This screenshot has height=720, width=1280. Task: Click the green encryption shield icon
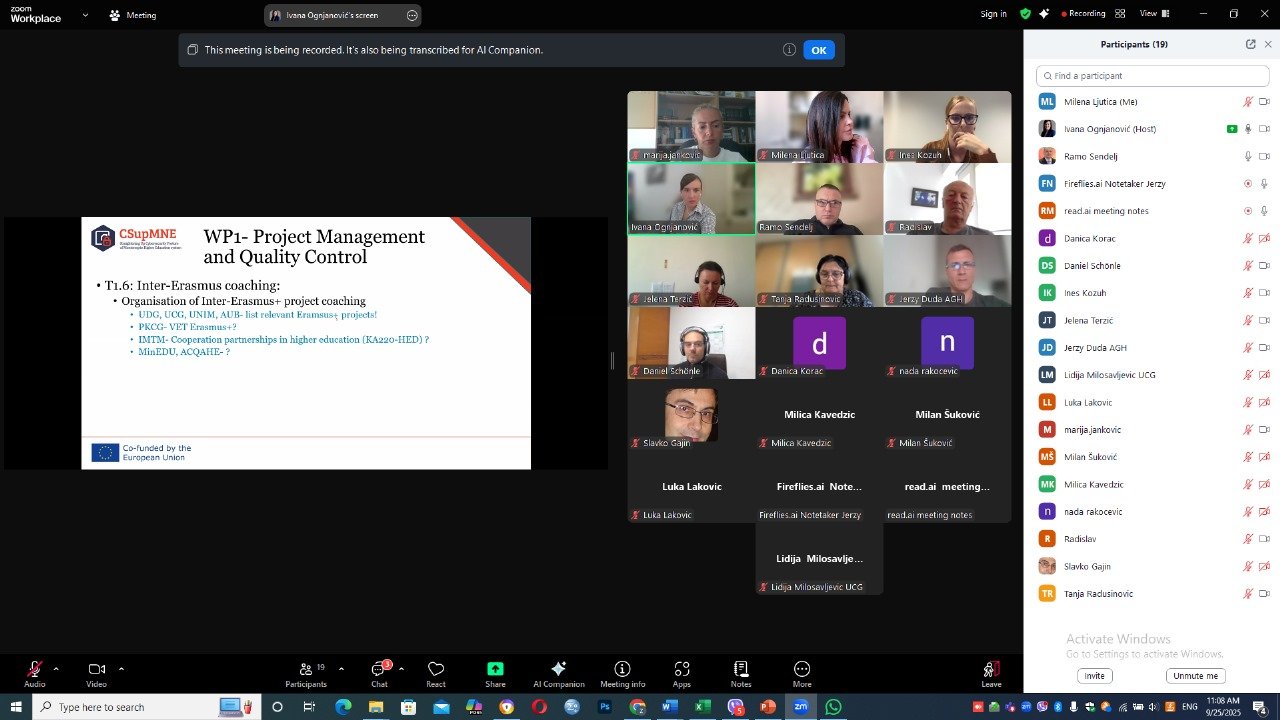(1025, 14)
